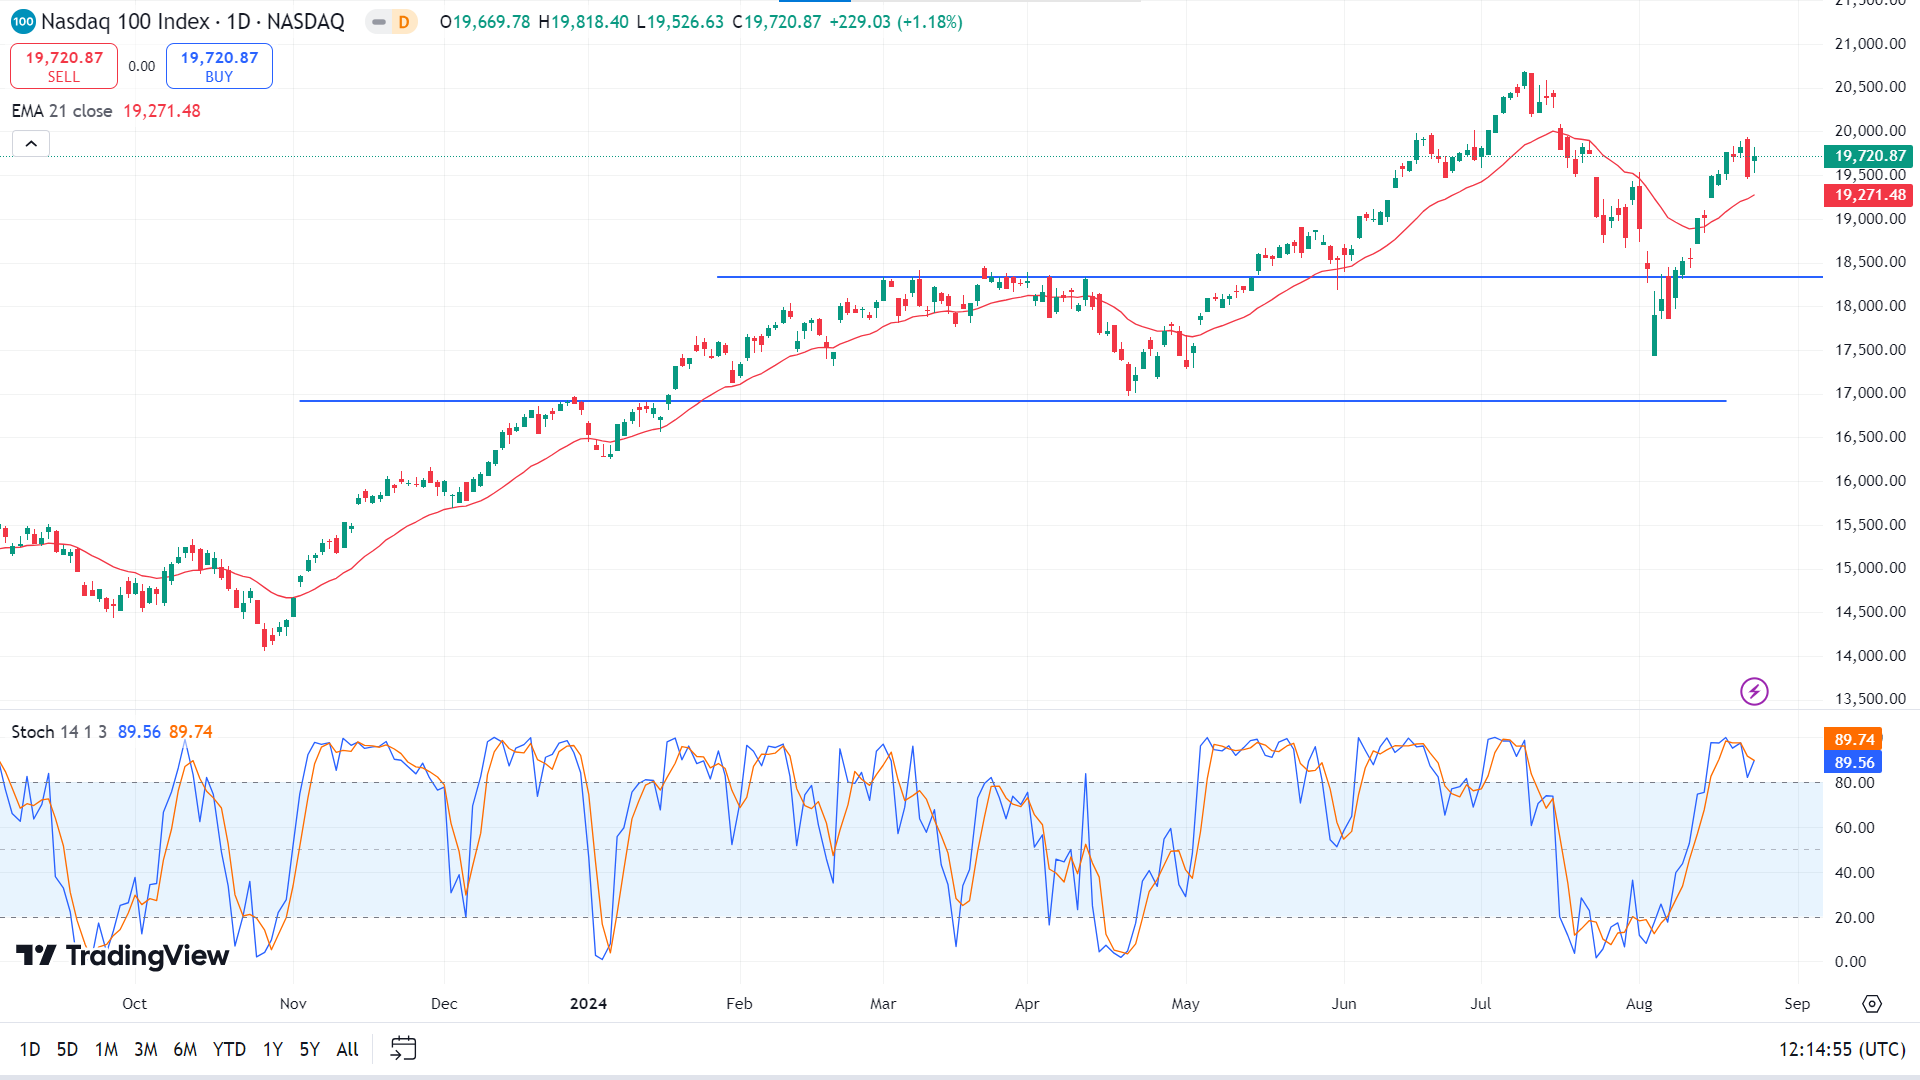1920x1080 pixels.
Task: Select the All time range
Action: pos(347,1049)
